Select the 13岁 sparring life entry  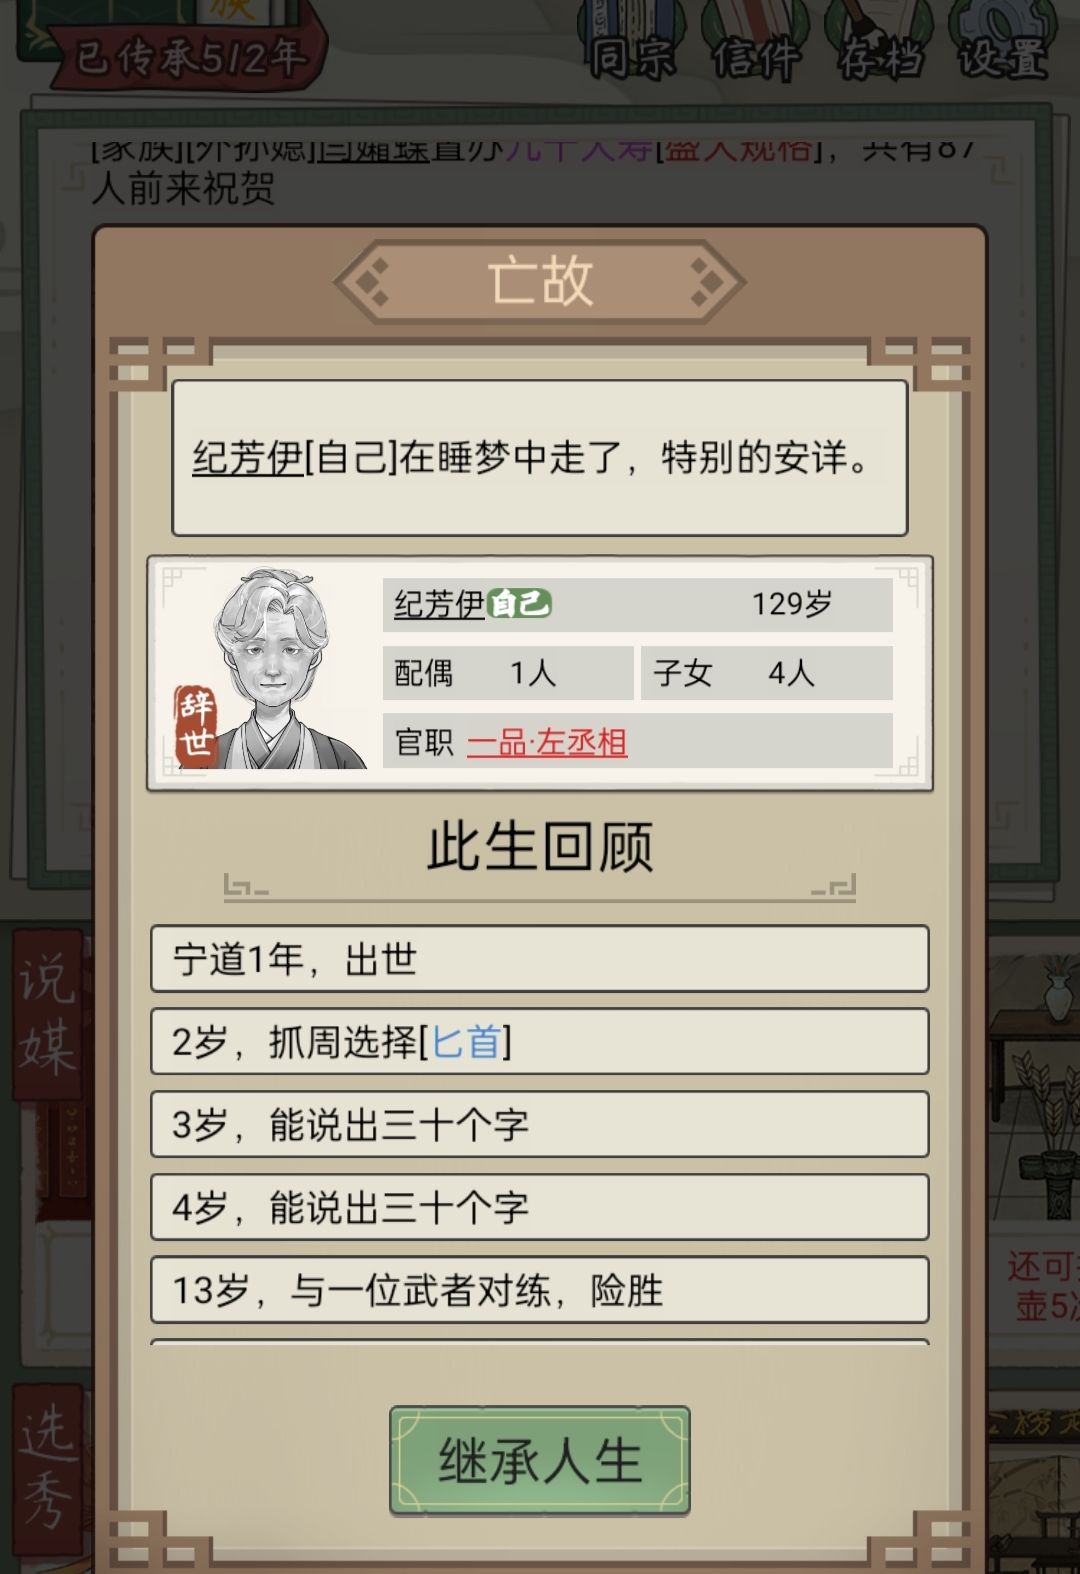540,1290
